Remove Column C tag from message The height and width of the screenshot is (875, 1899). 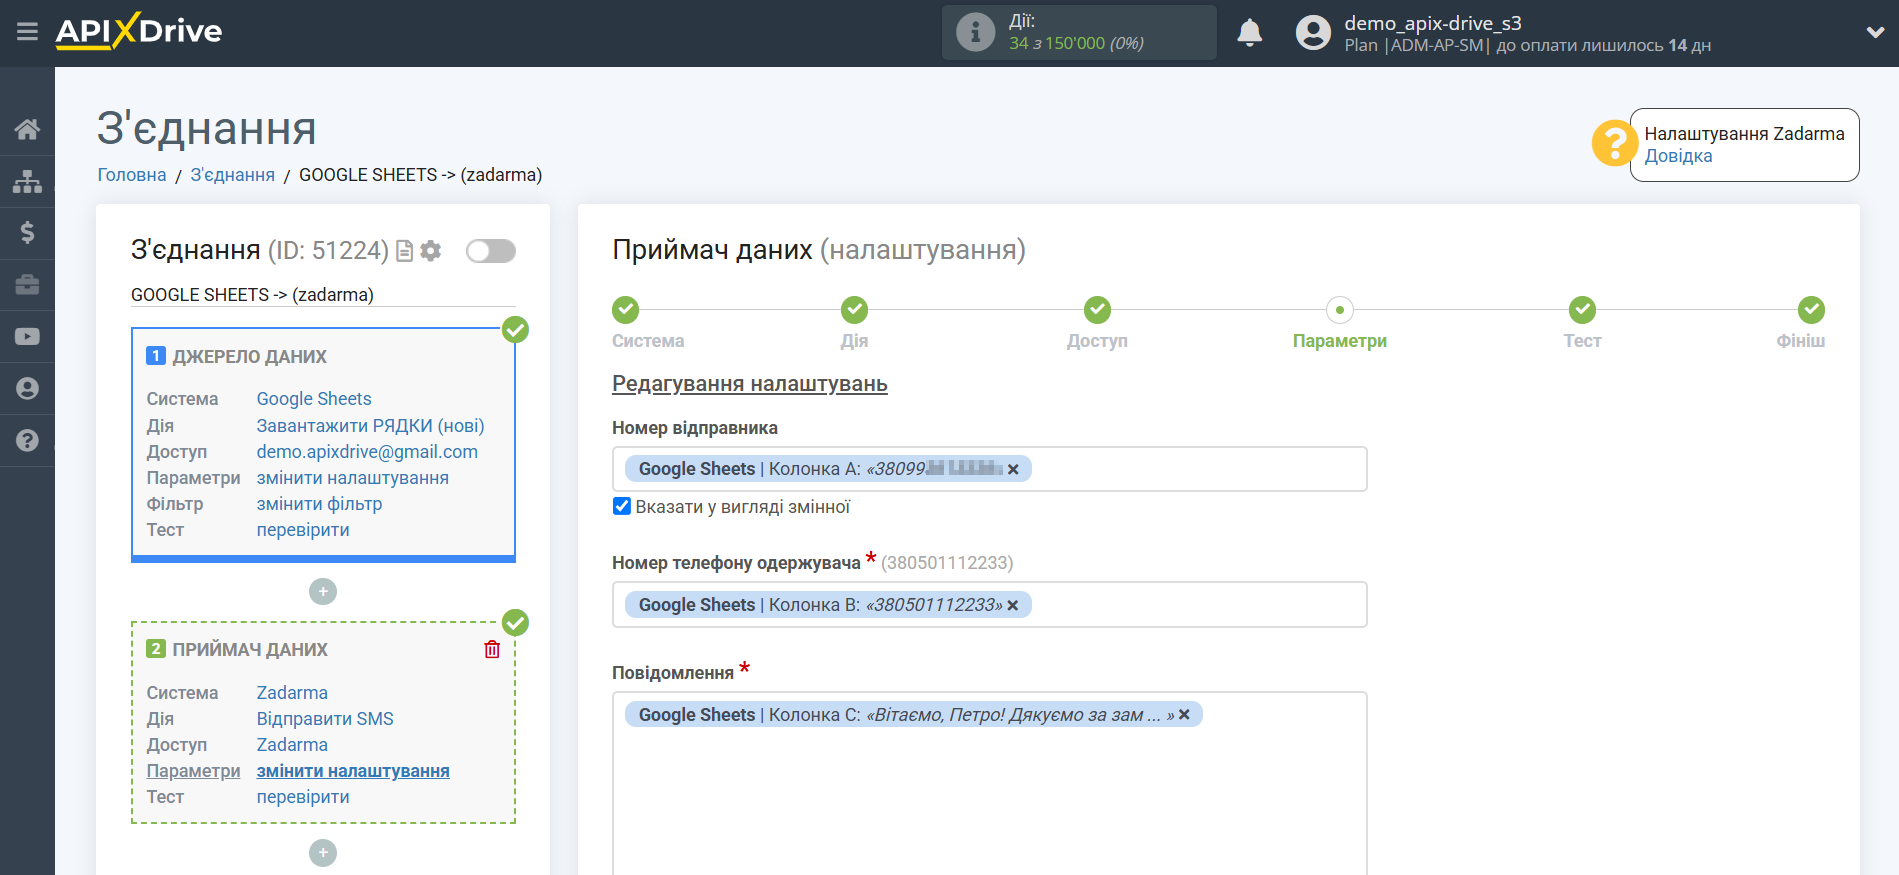pos(1184,715)
